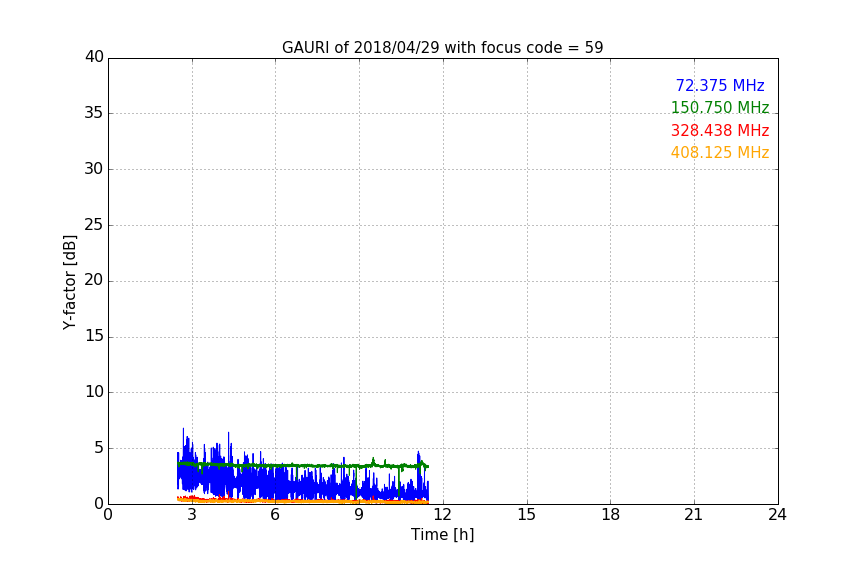
Task: Click the y-axis tick label '25'
Action: point(94,224)
